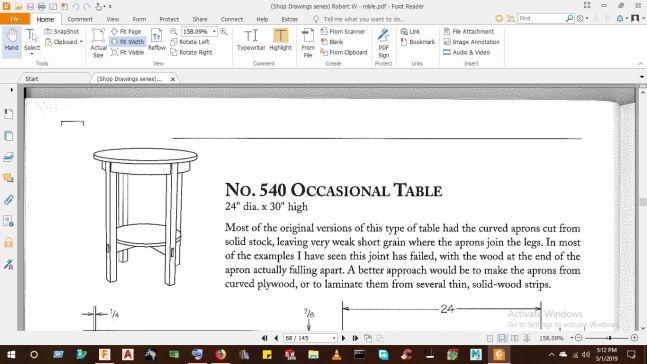This screenshot has width=647, height=364.
Task: Click Fit Page option
Action: pyautogui.click(x=126, y=31)
